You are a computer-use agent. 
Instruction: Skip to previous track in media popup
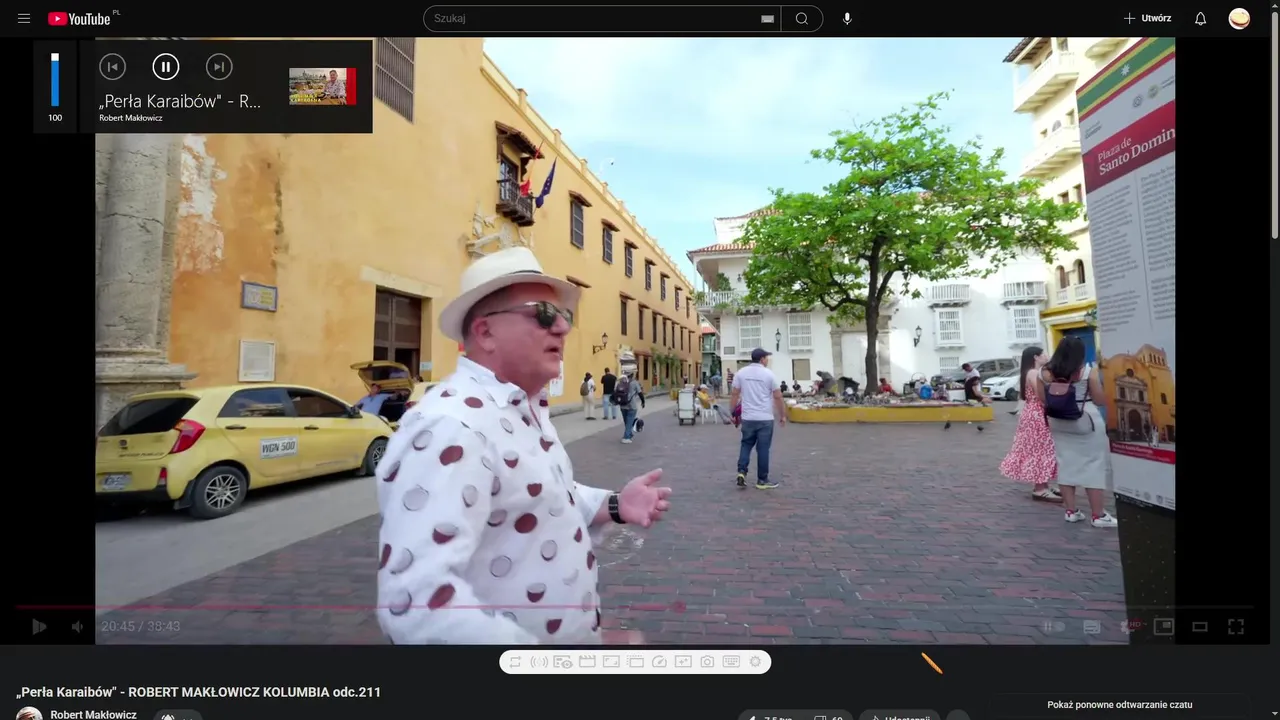click(112, 67)
